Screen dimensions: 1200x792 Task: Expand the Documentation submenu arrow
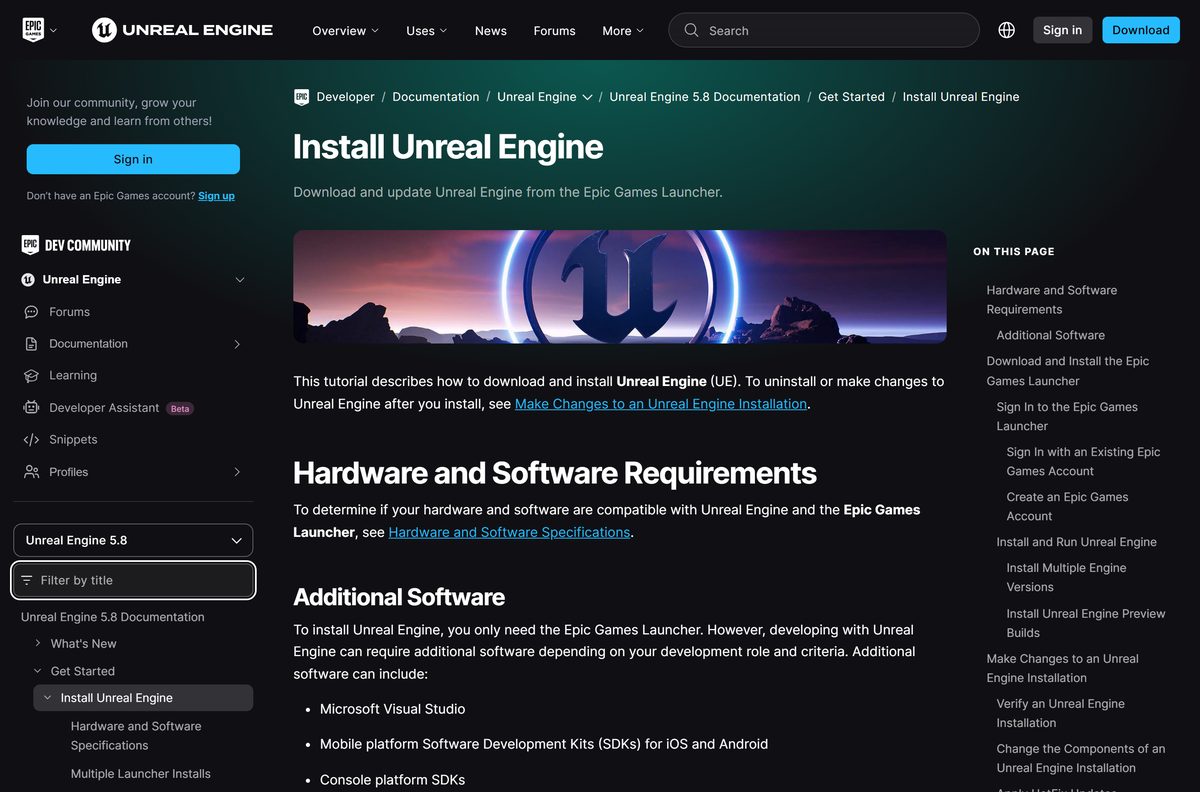237,344
